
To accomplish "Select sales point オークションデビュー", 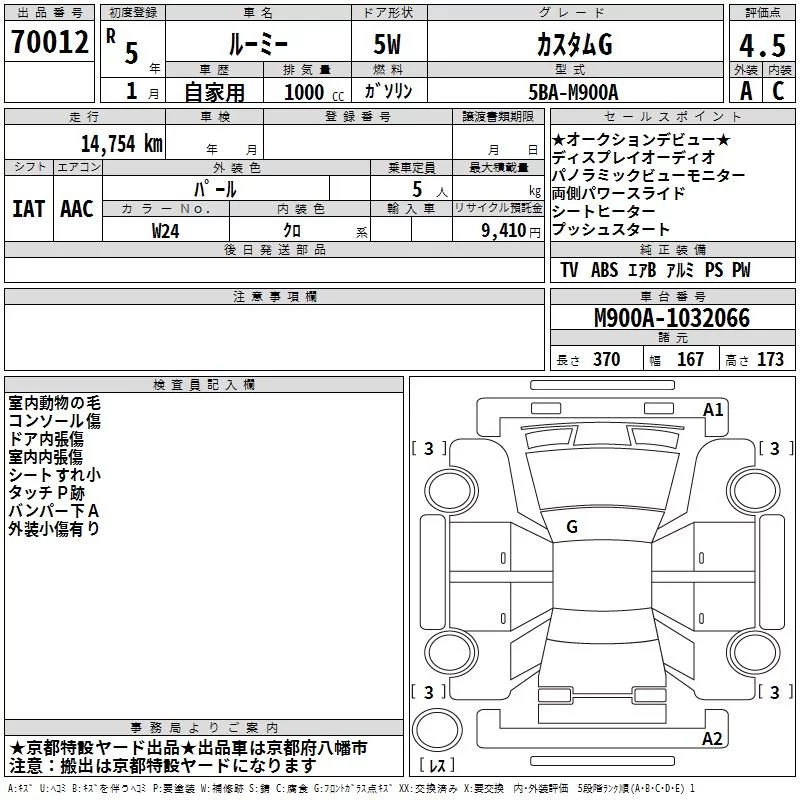I will point(641,139).
